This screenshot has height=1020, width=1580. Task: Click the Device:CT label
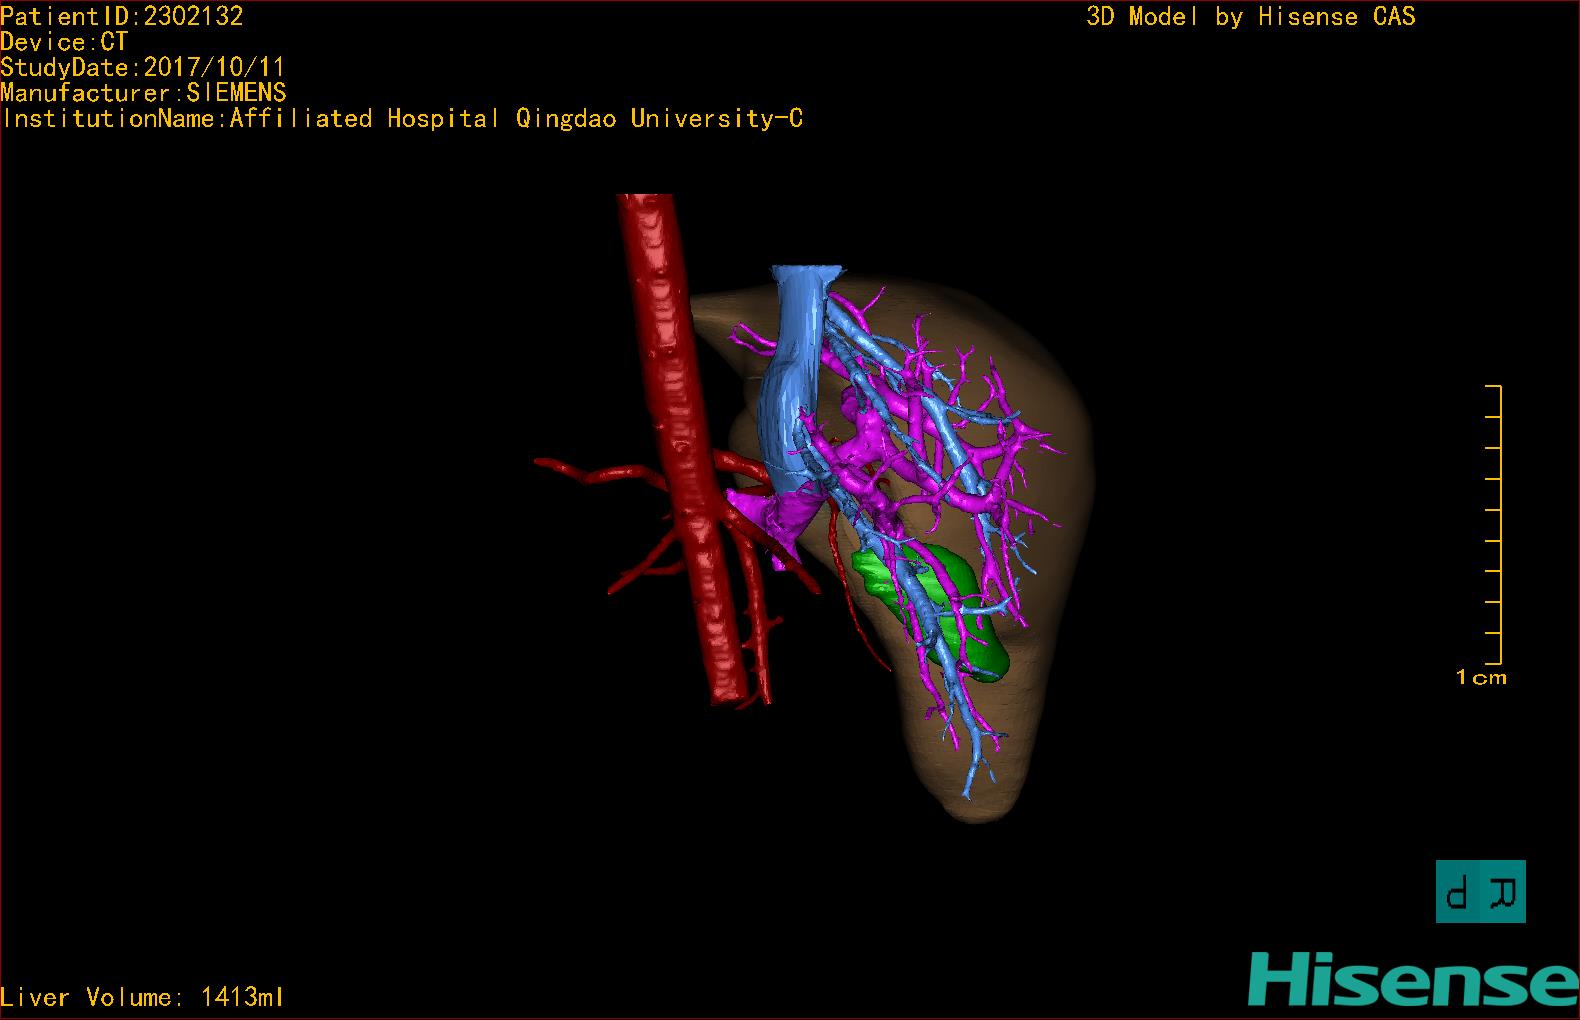coord(64,42)
